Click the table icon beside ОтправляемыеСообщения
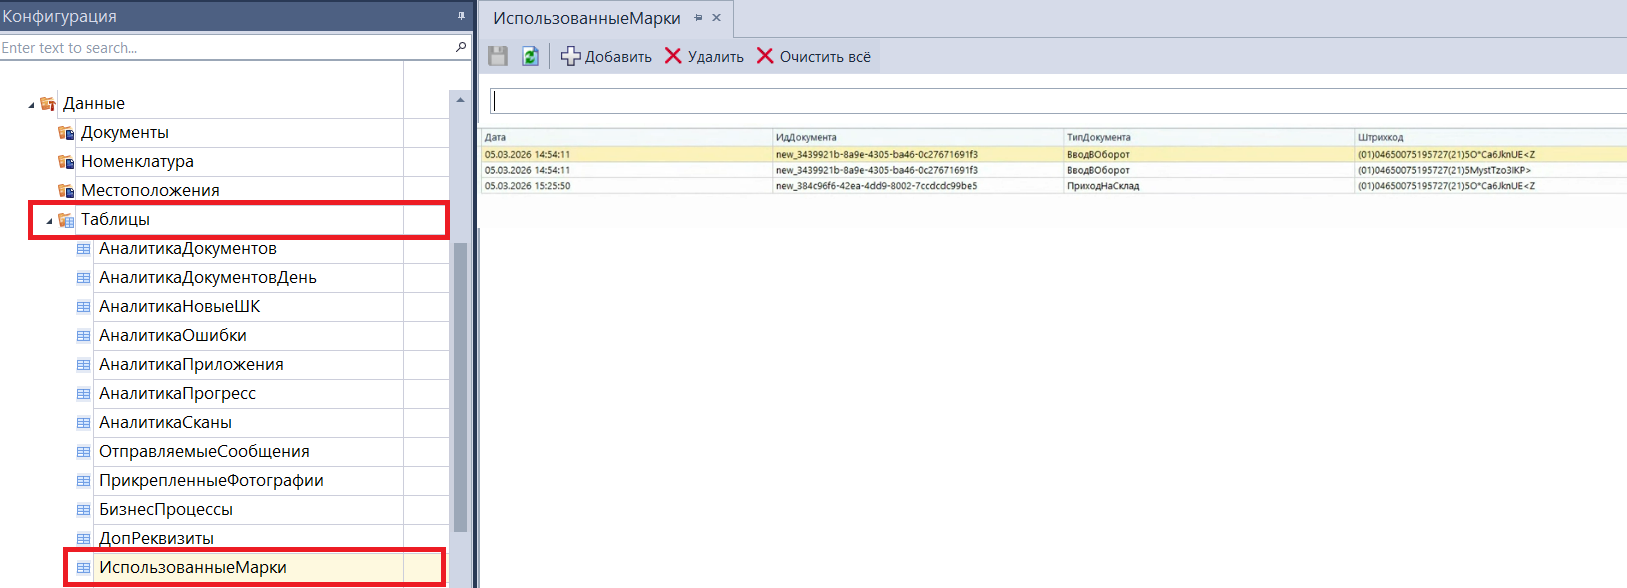Image resolution: width=1627 pixels, height=588 pixels. (84, 452)
